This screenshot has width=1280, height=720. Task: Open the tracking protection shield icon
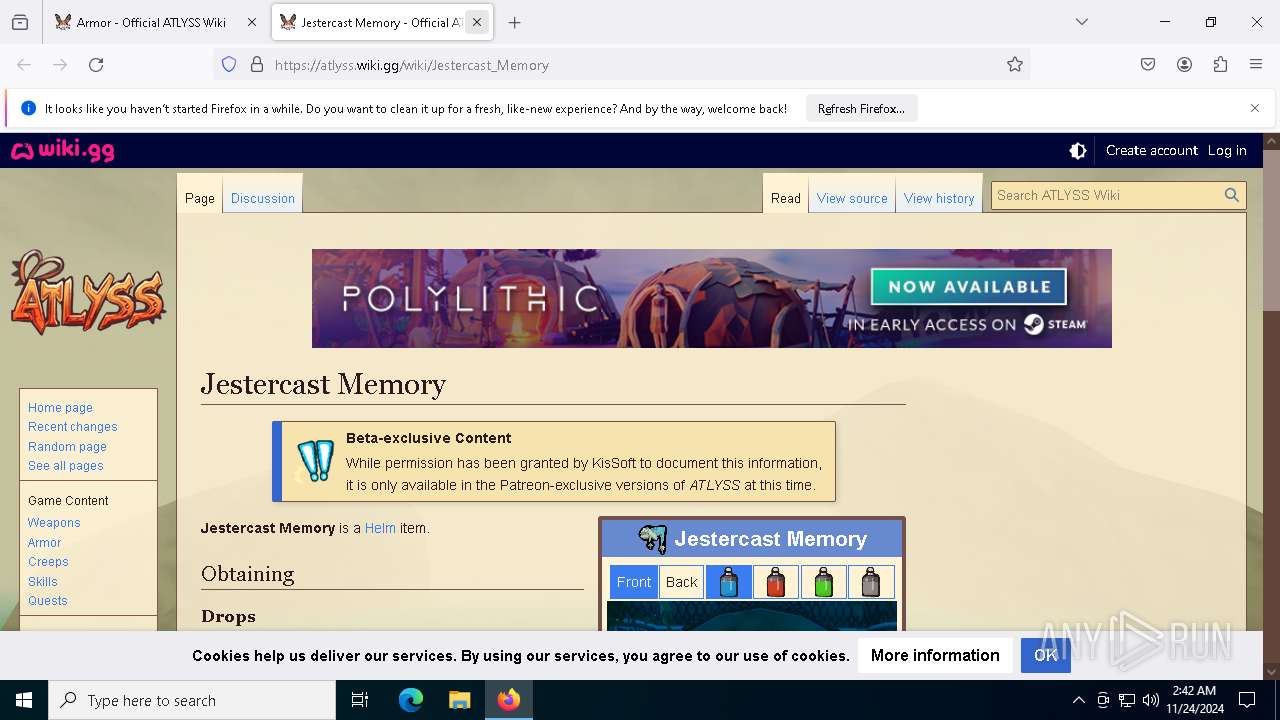[x=229, y=65]
